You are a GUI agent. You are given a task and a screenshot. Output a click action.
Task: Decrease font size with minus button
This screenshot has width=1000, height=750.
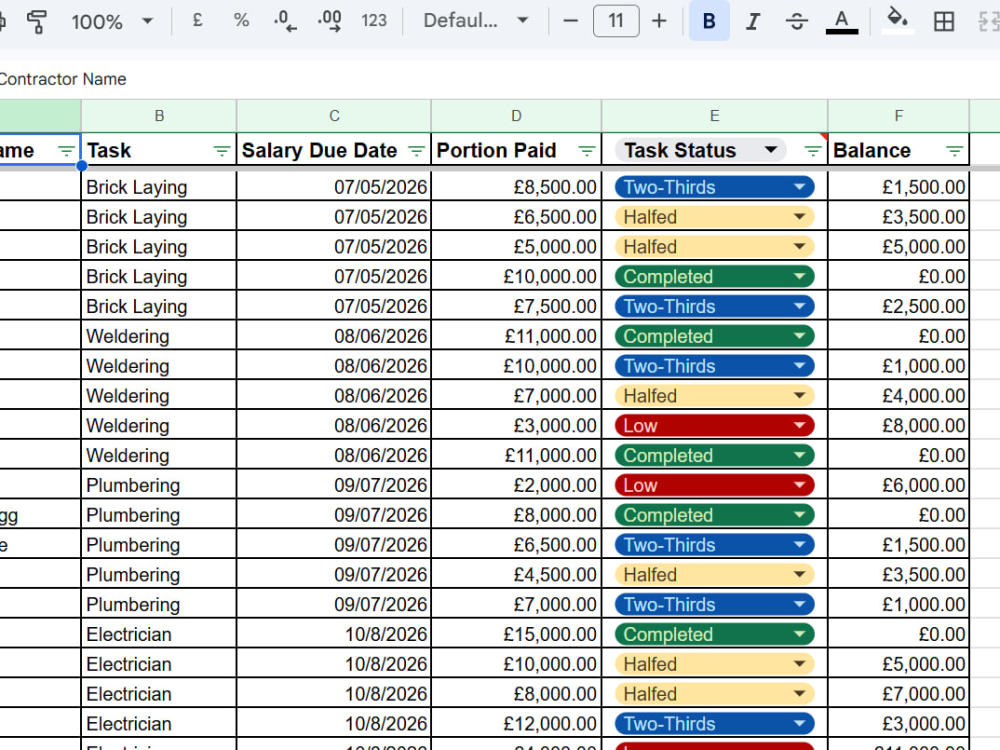tap(571, 21)
